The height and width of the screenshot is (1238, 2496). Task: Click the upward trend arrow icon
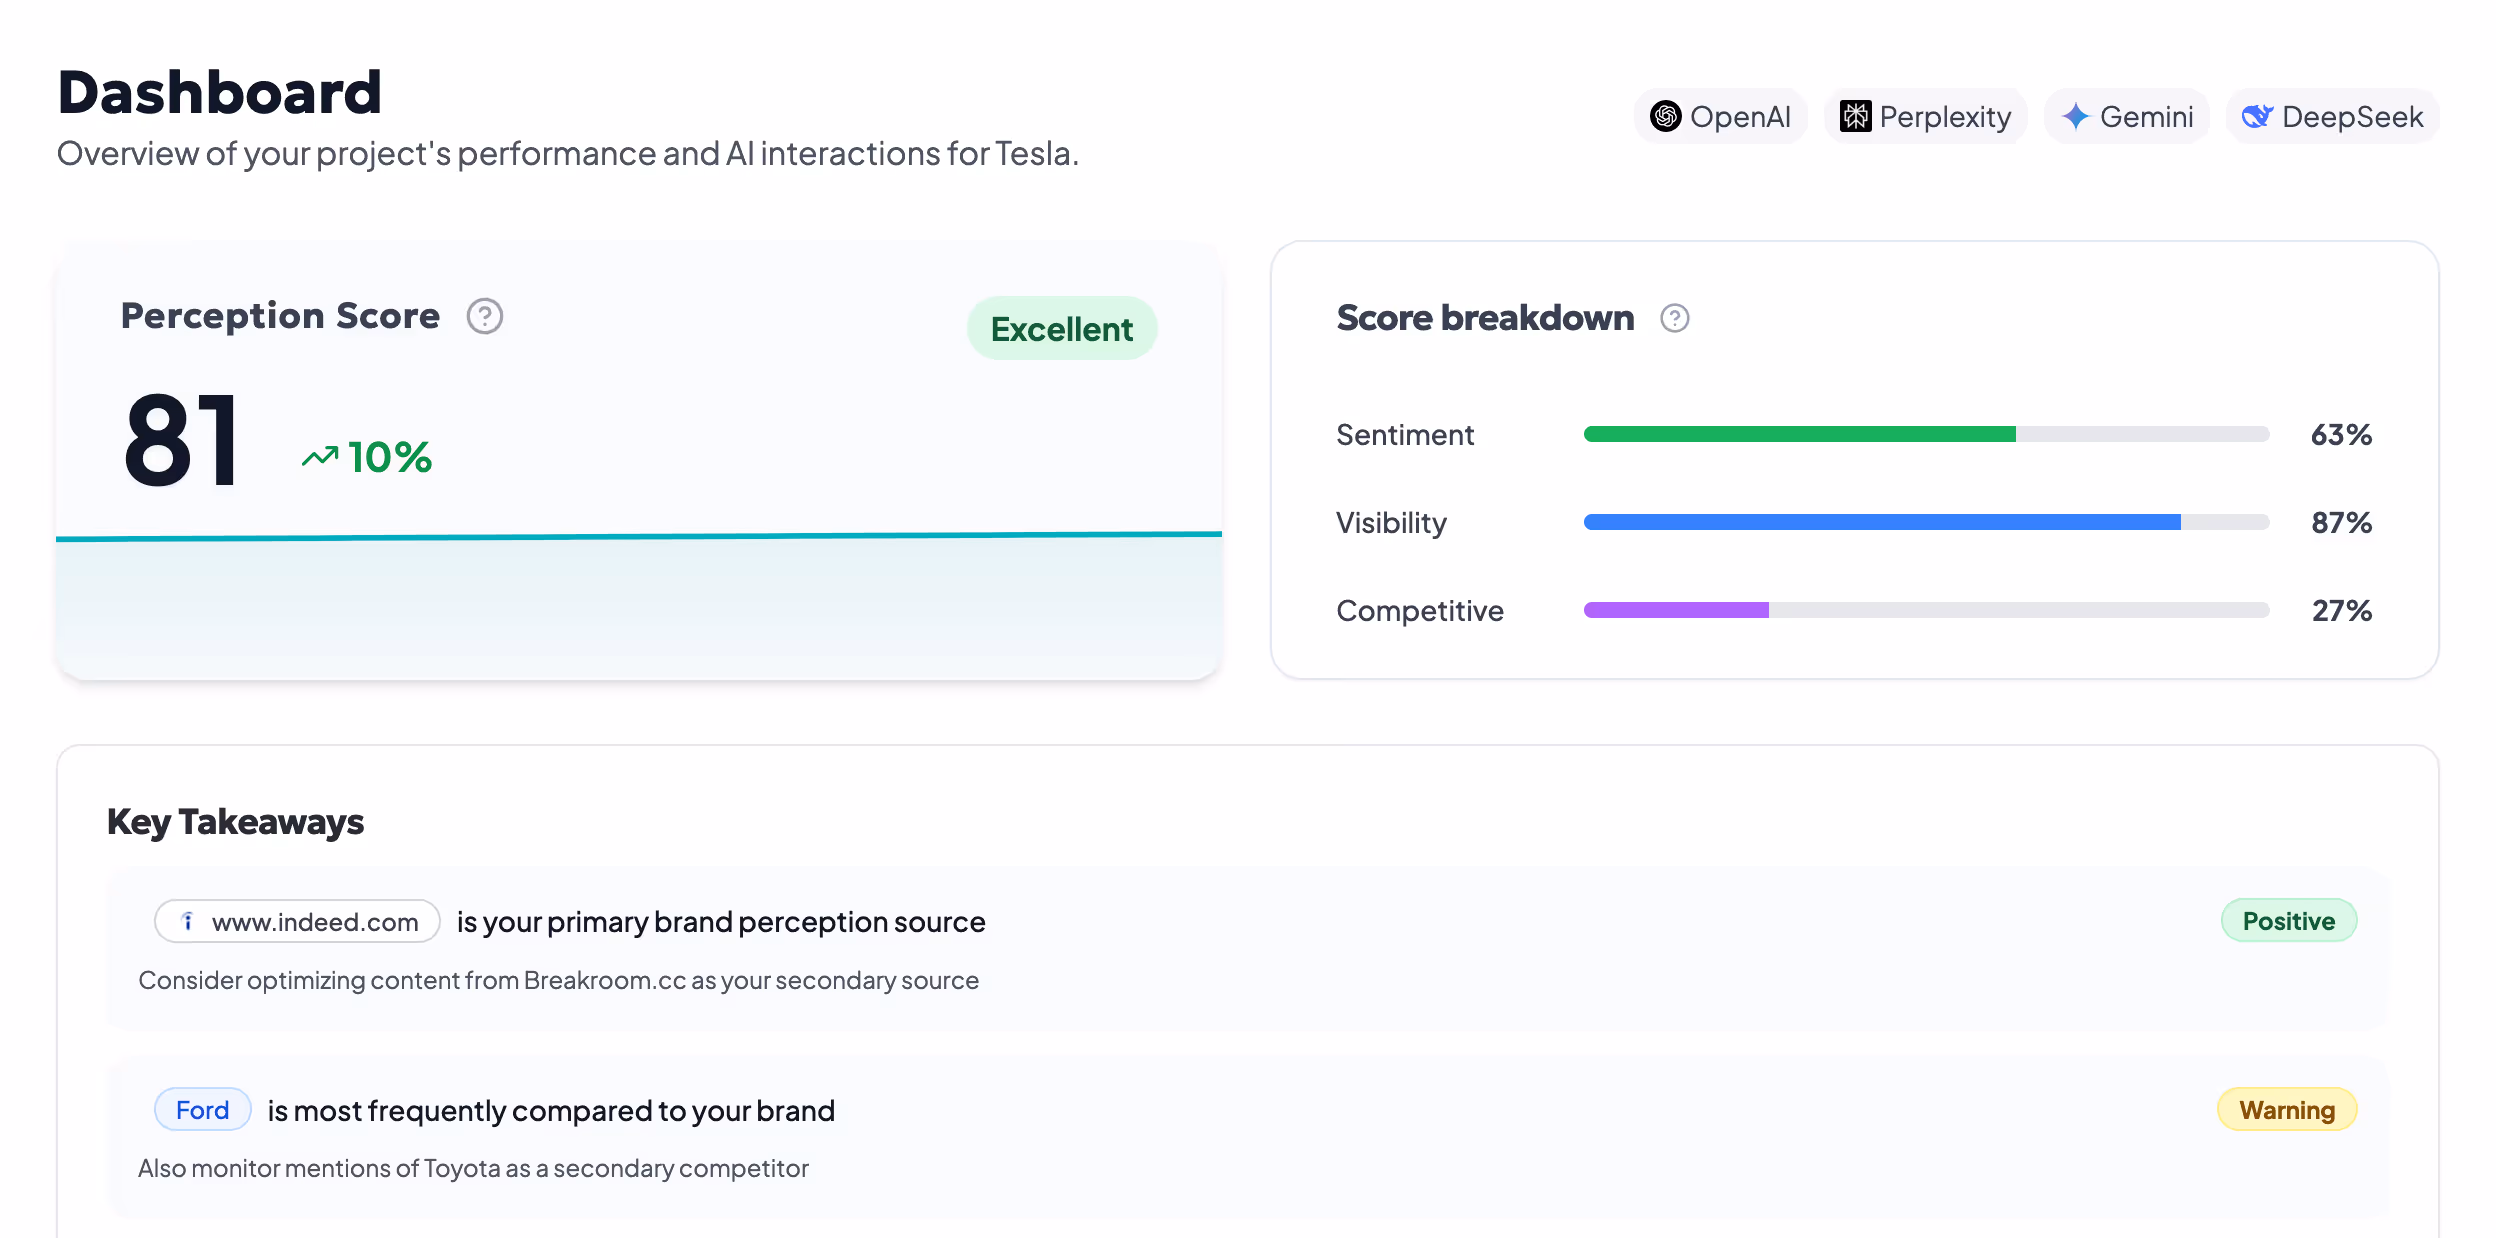coord(320,457)
